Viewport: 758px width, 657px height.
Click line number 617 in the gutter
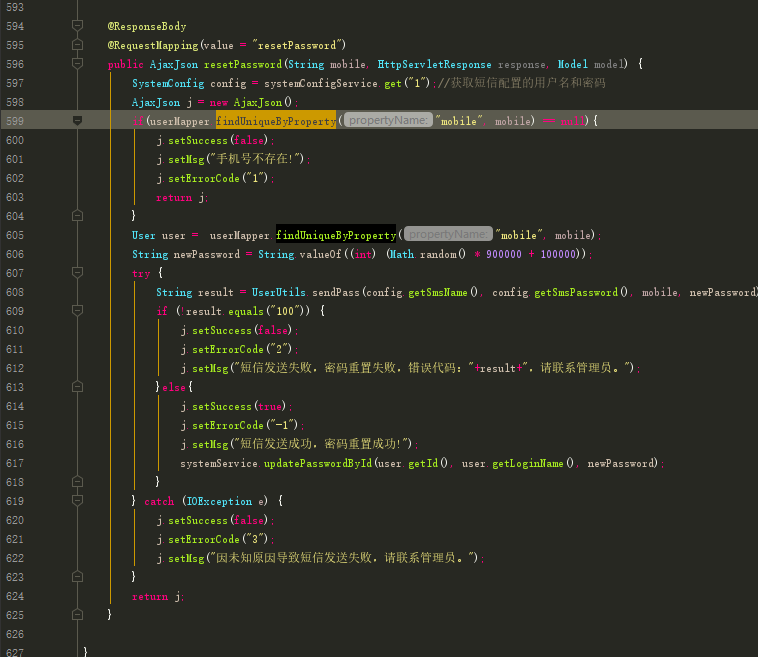coord(15,464)
